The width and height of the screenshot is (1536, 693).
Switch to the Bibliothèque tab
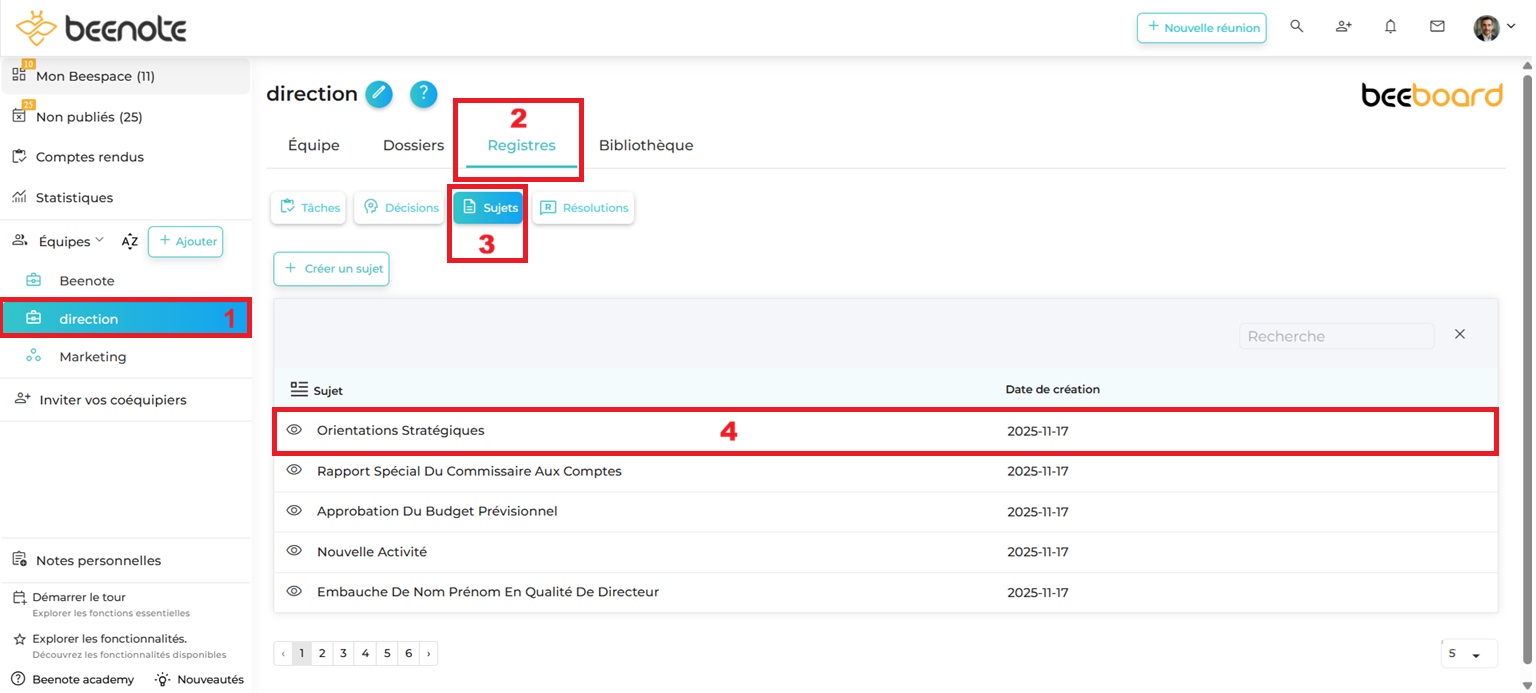click(x=645, y=146)
